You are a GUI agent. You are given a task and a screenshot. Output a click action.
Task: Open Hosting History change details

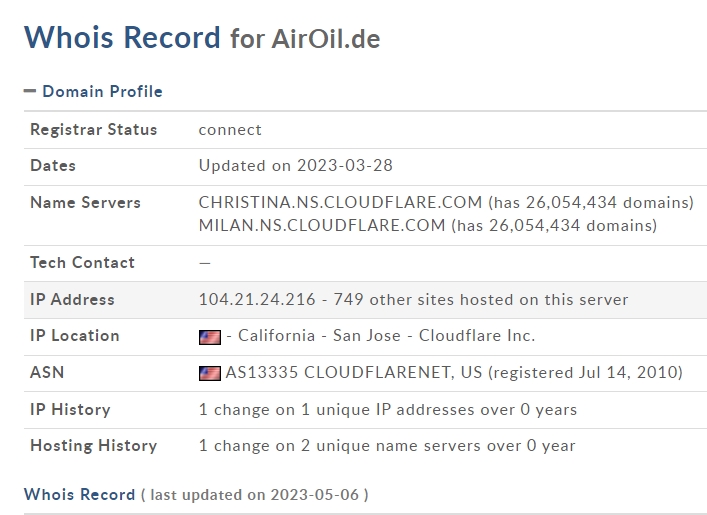coord(387,446)
